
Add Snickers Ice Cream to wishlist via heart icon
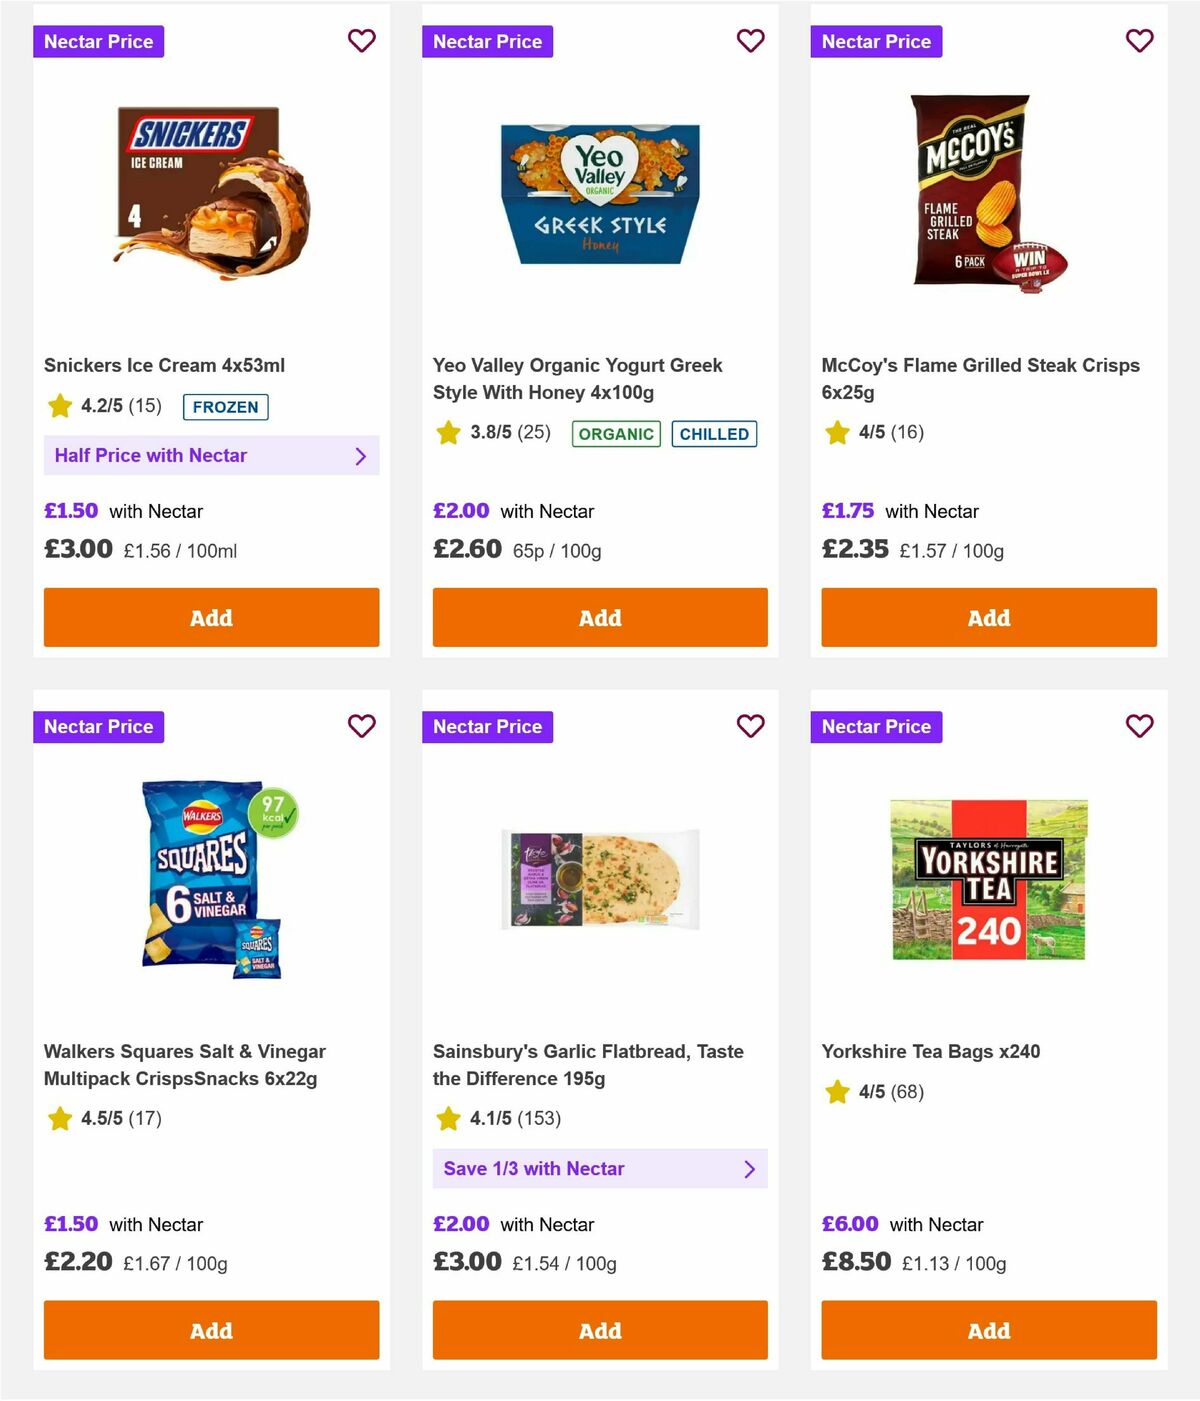tap(361, 41)
